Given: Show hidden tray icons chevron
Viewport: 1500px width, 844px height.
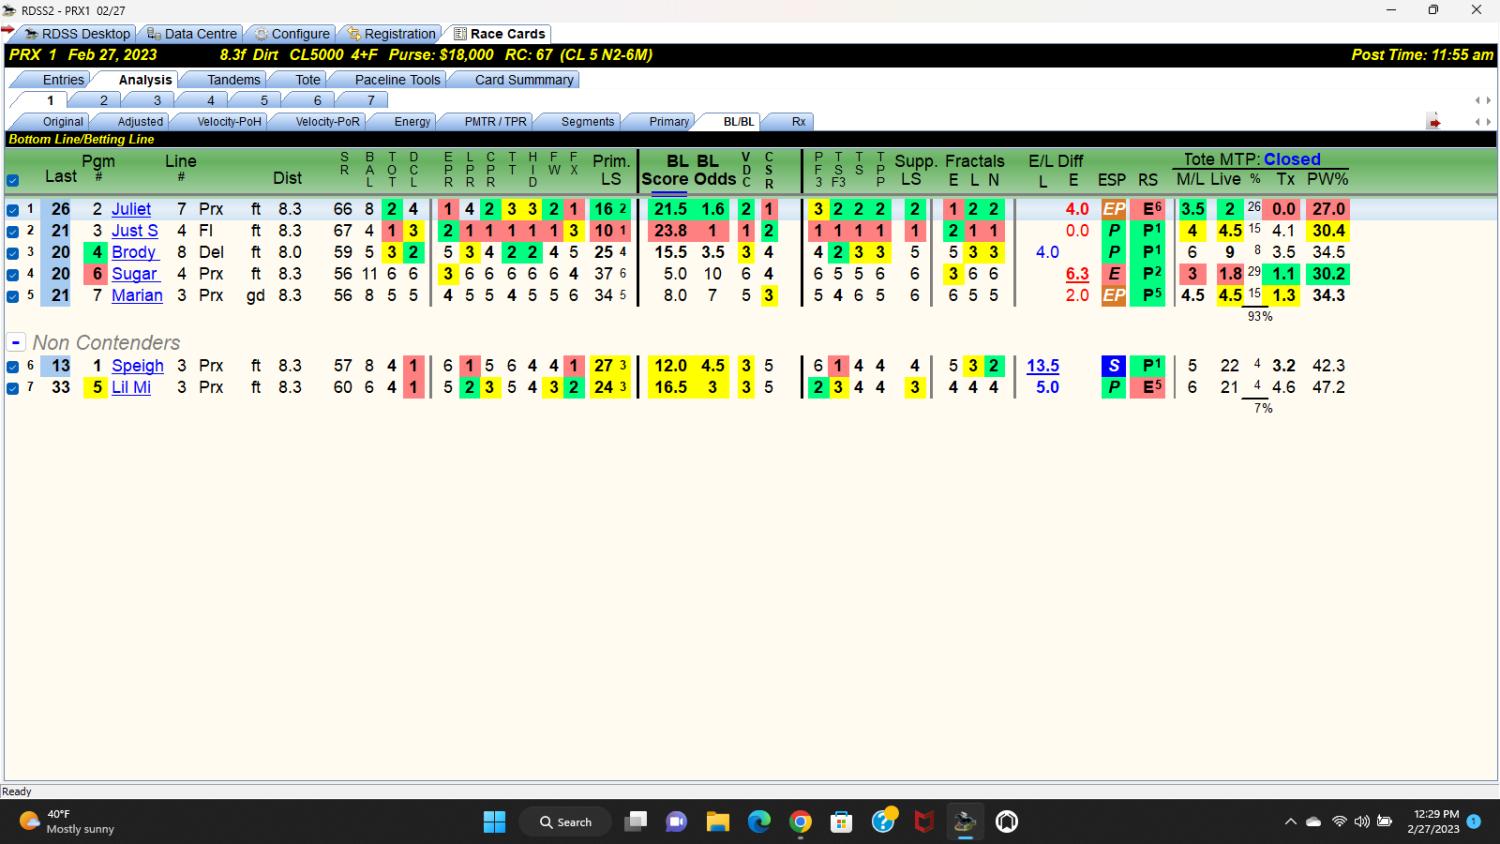Looking at the screenshot, I should point(1290,822).
